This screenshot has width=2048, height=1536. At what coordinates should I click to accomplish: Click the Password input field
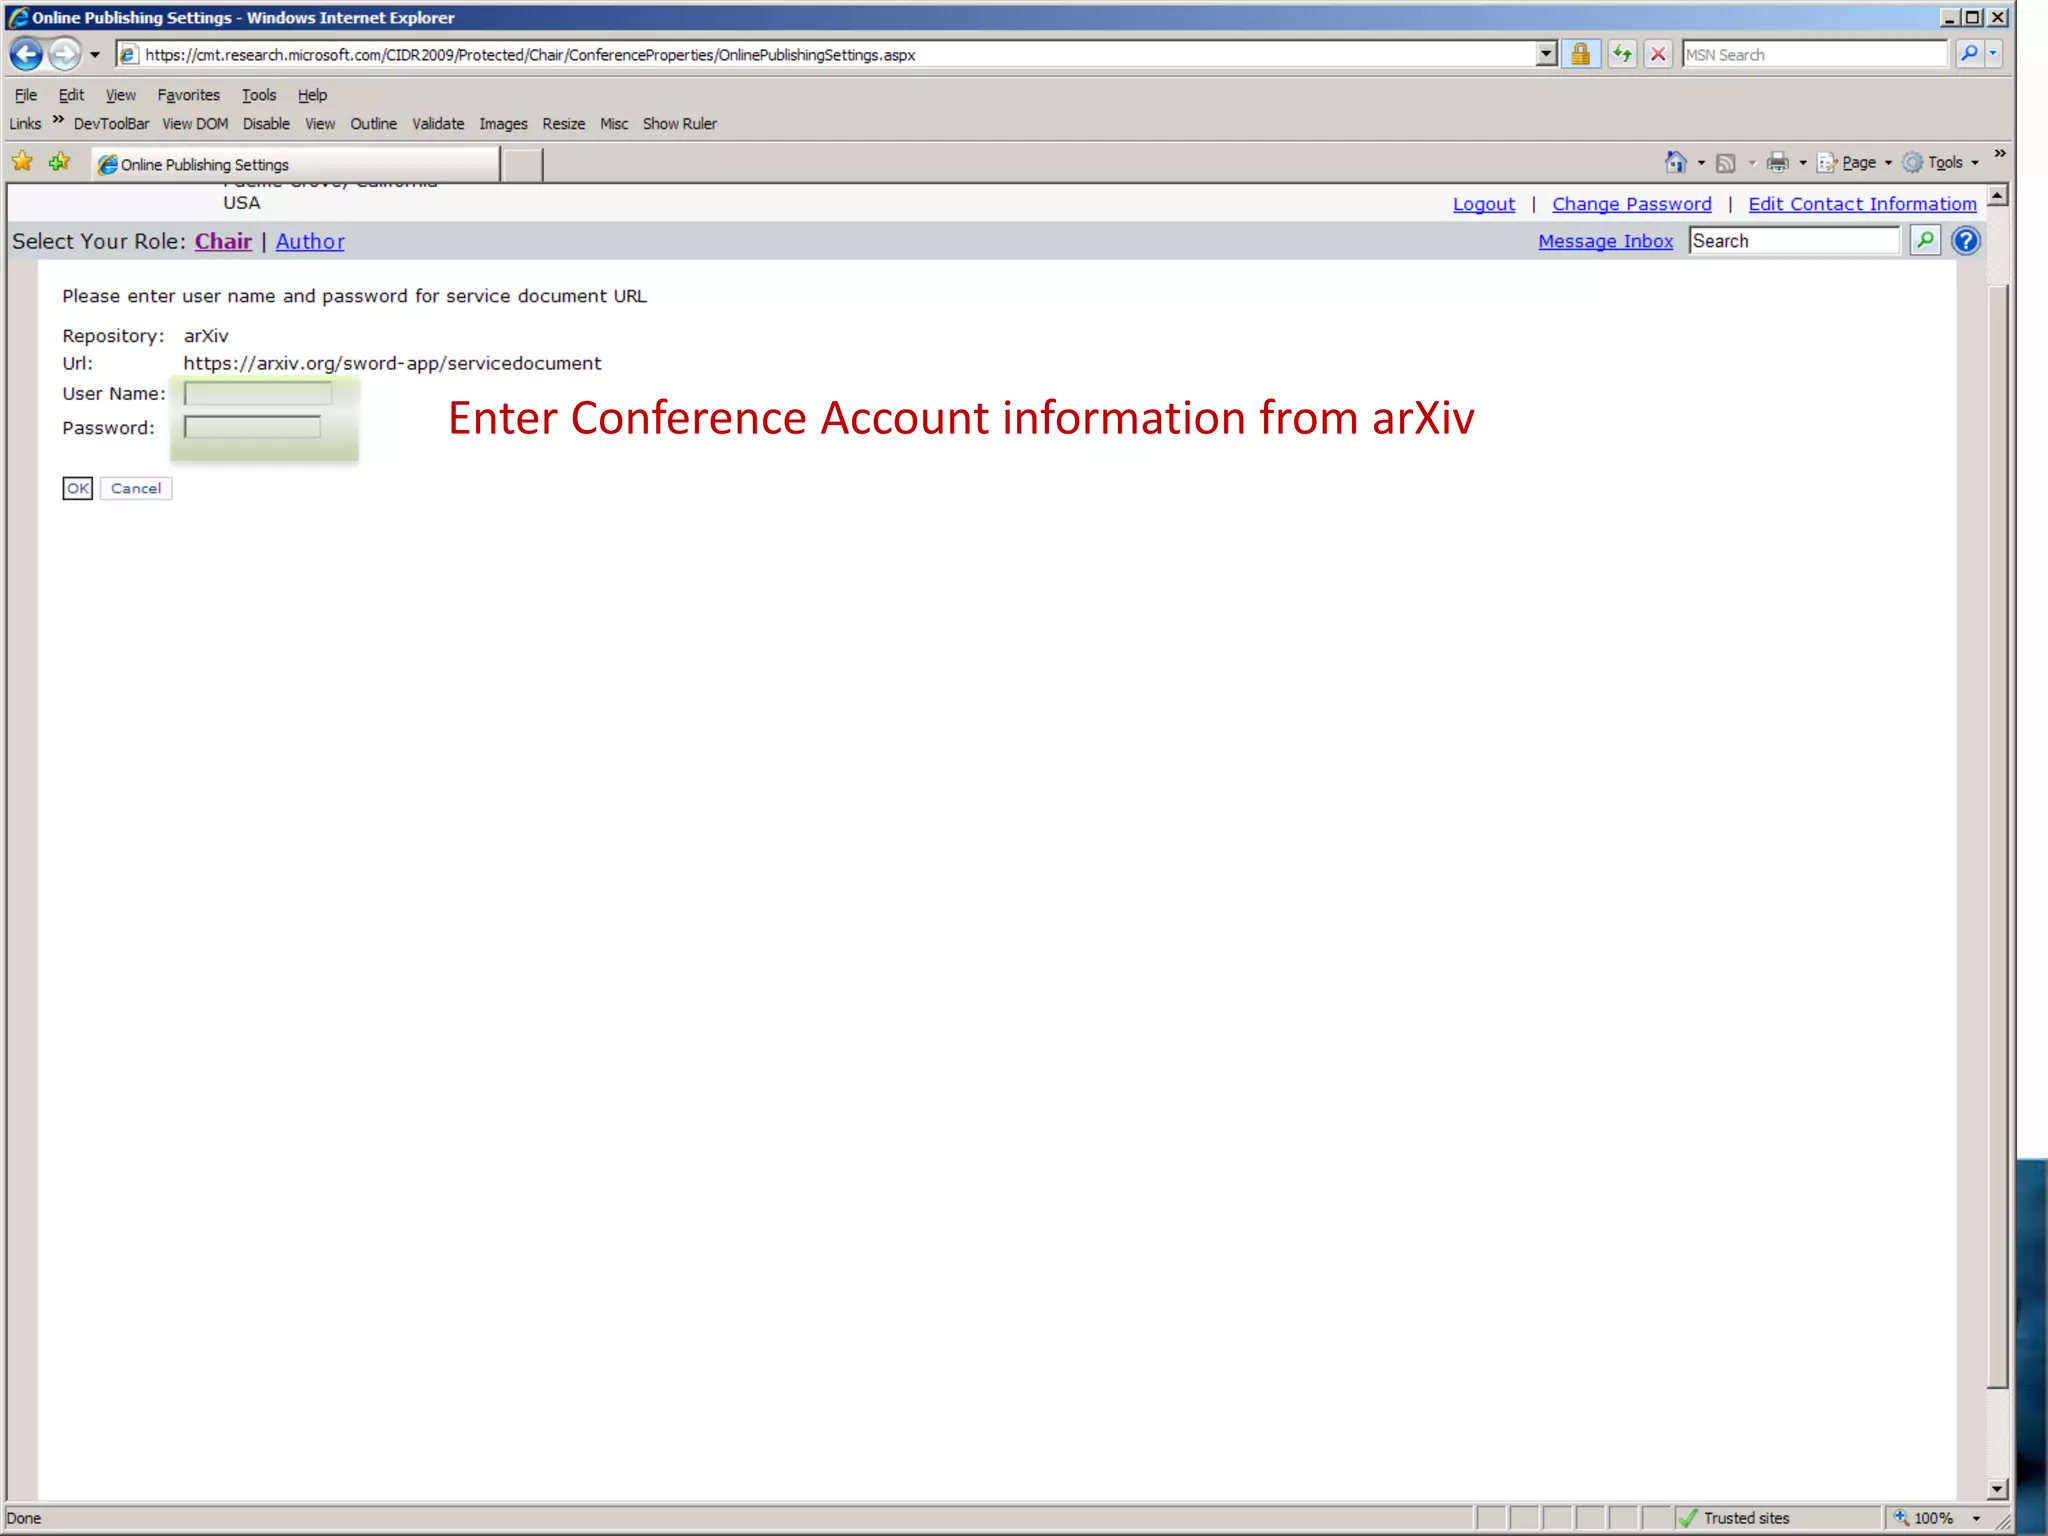click(x=252, y=428)
